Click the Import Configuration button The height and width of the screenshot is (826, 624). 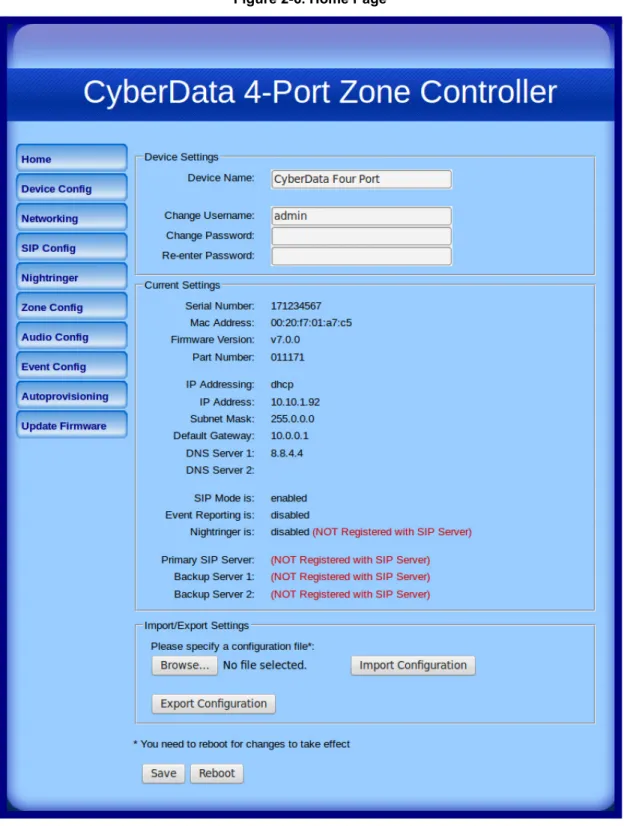[413, 665]
